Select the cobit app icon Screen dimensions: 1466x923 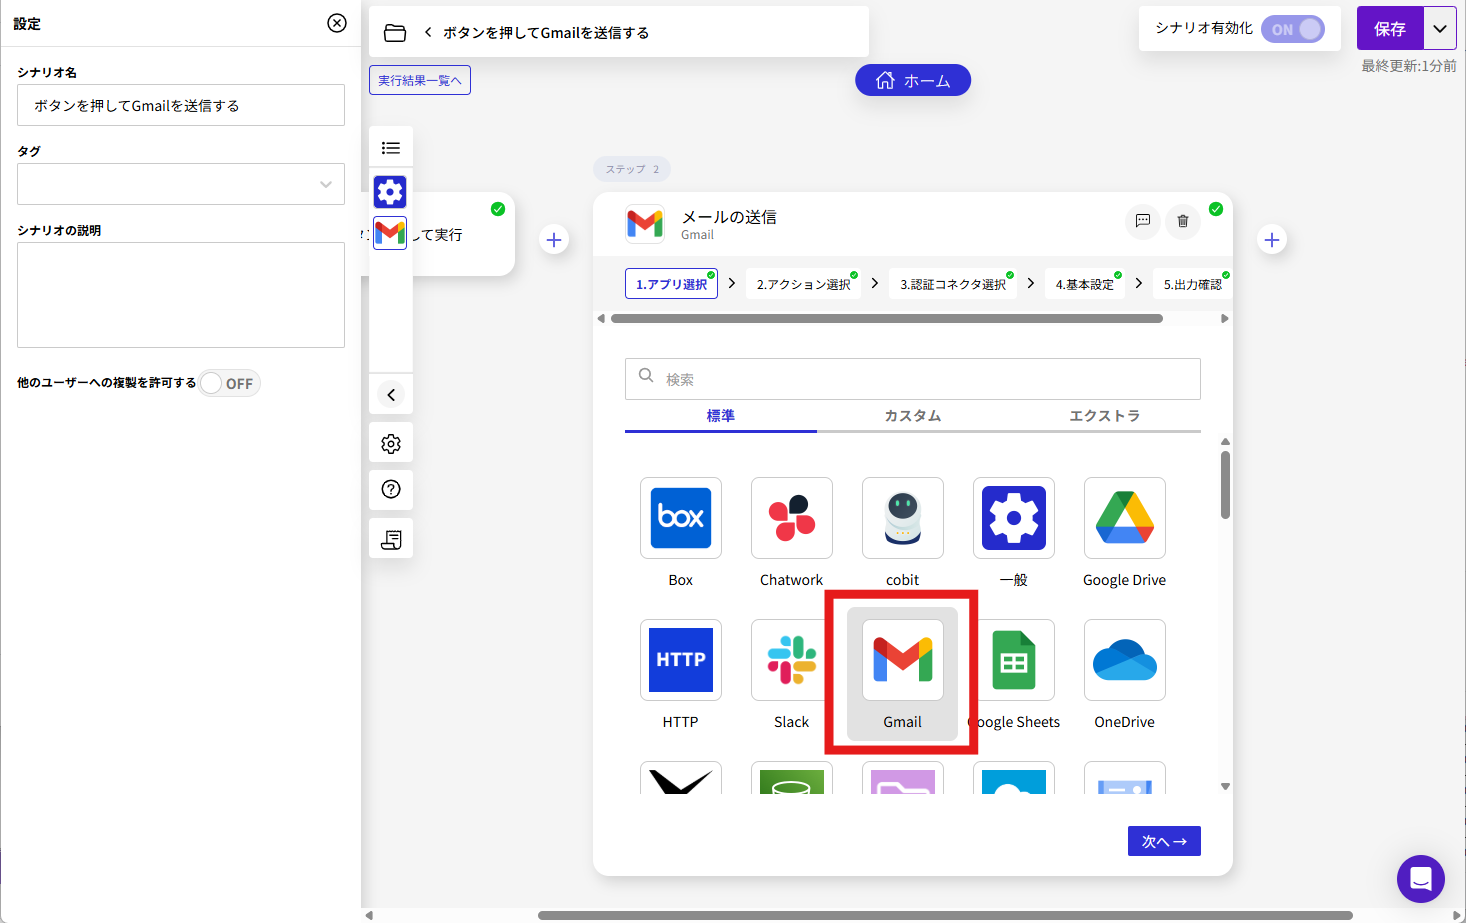(902, 518)
